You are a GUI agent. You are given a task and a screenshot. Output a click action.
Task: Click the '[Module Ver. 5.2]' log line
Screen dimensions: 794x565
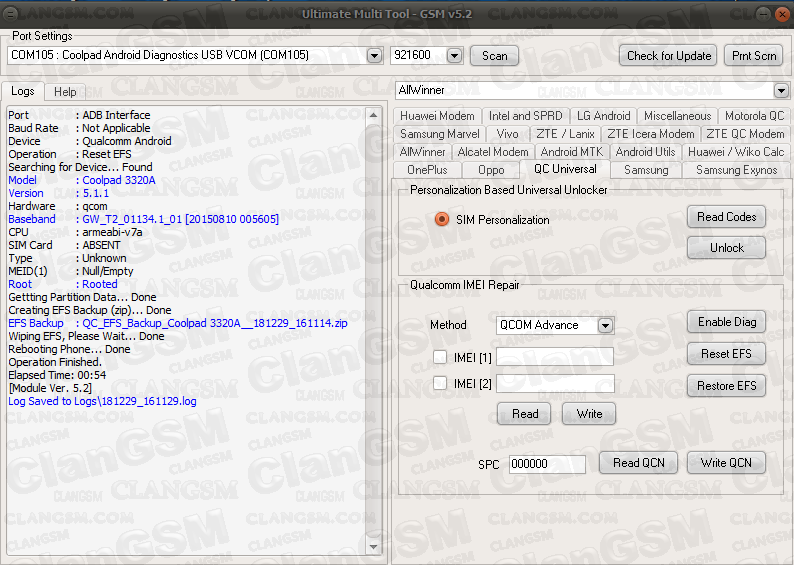[50, 388]
